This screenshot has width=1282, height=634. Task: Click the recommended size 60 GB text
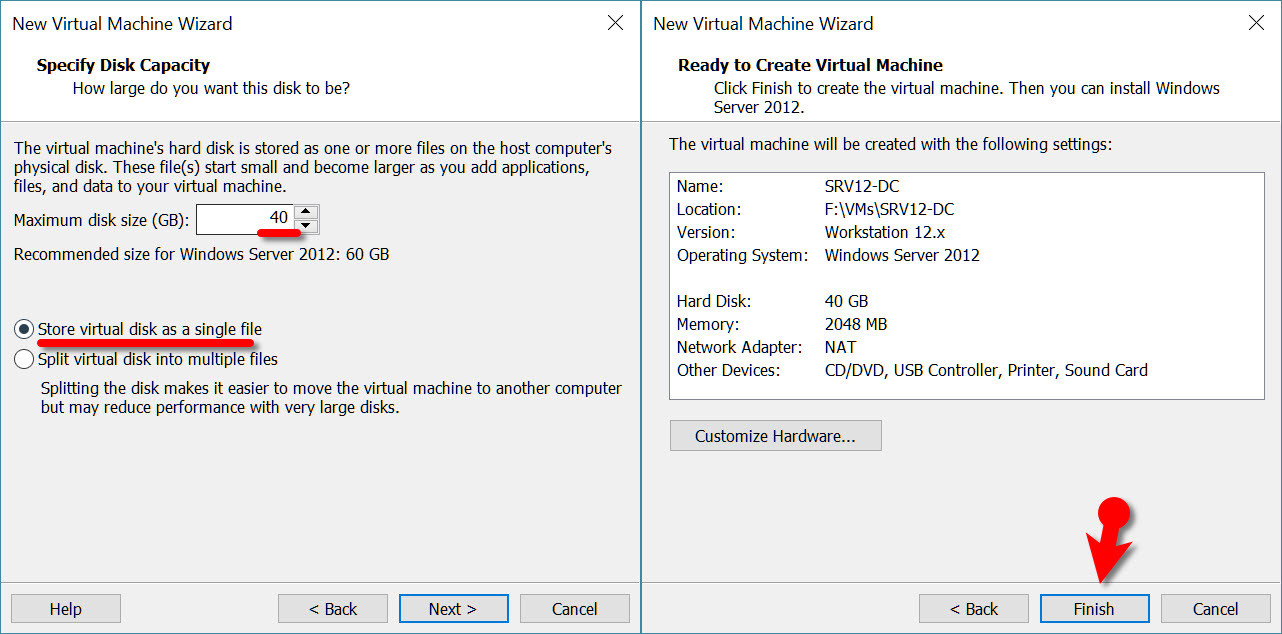click(x=201, y=254)
